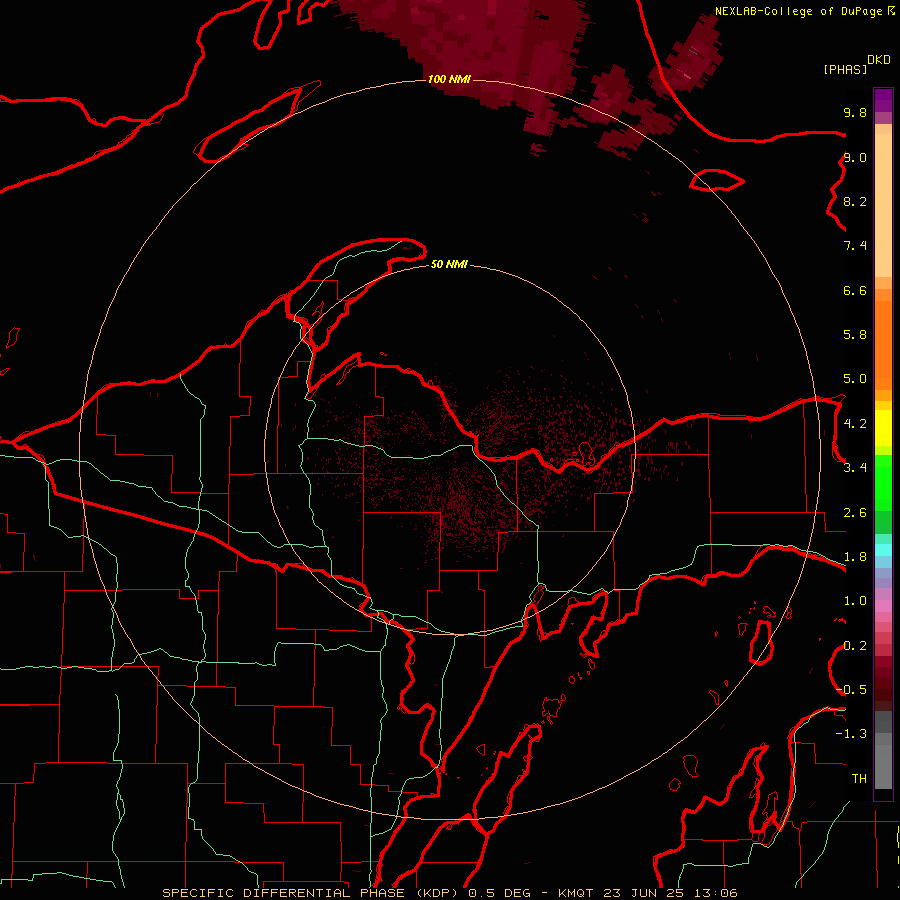Click the cyan segment of the color bar

[883, 550]
